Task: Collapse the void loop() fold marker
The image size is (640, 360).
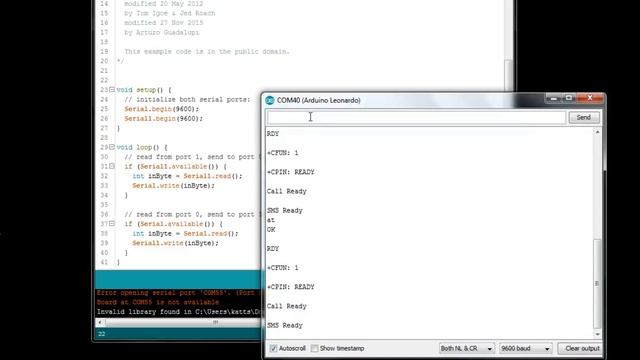Action: pyautogui.click(x=112, y=147)
